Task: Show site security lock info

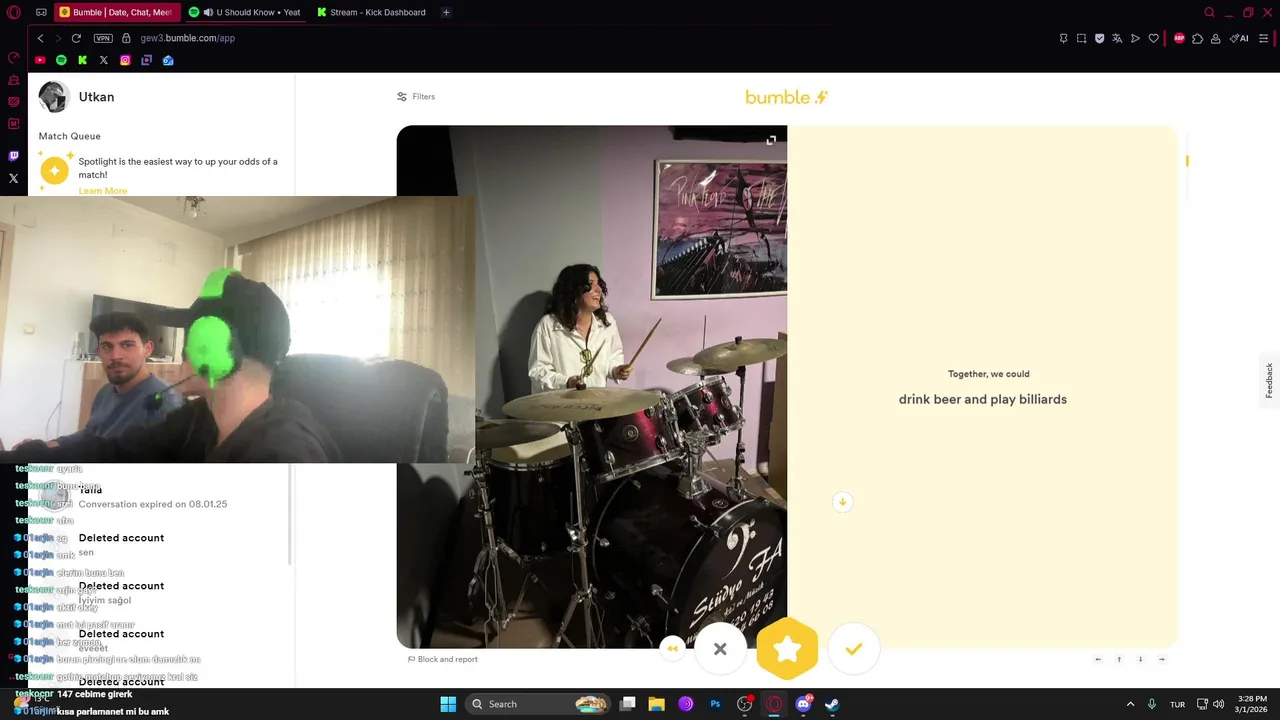Action: coord(126,38)
